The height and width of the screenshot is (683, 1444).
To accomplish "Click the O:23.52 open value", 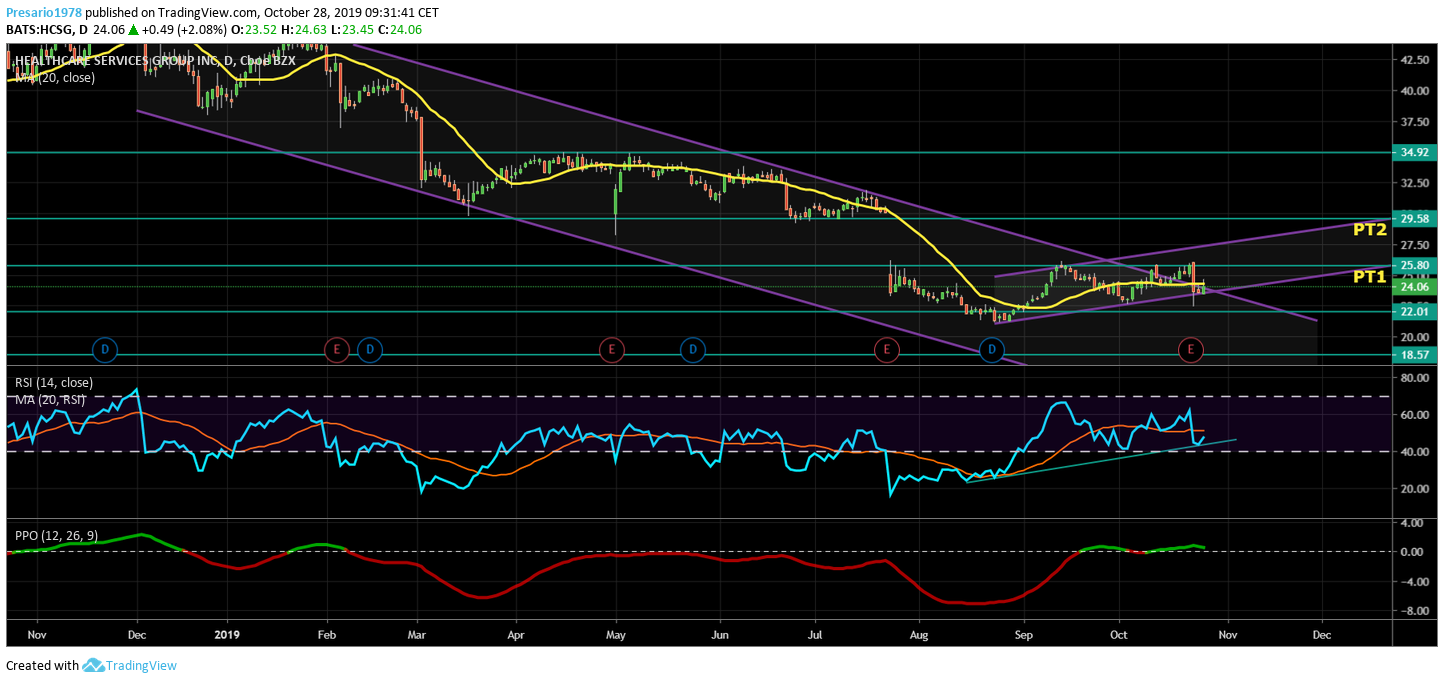I will pos(256,30).
